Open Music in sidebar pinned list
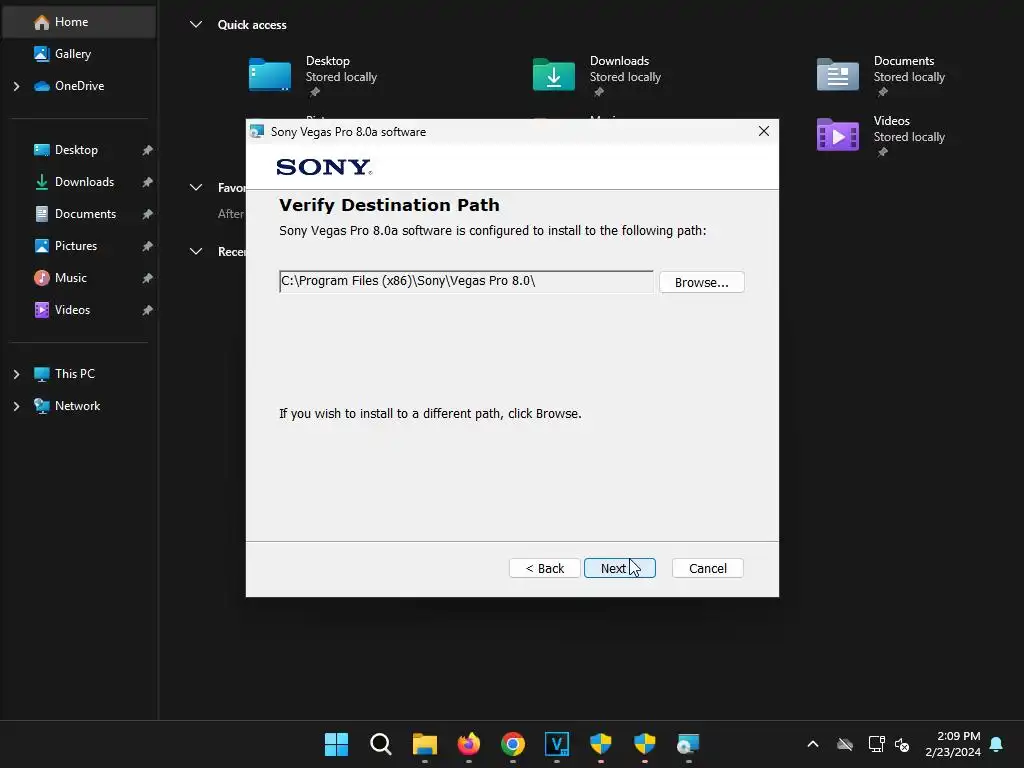This screenshot has width=1024, height=768. point(71,278)
